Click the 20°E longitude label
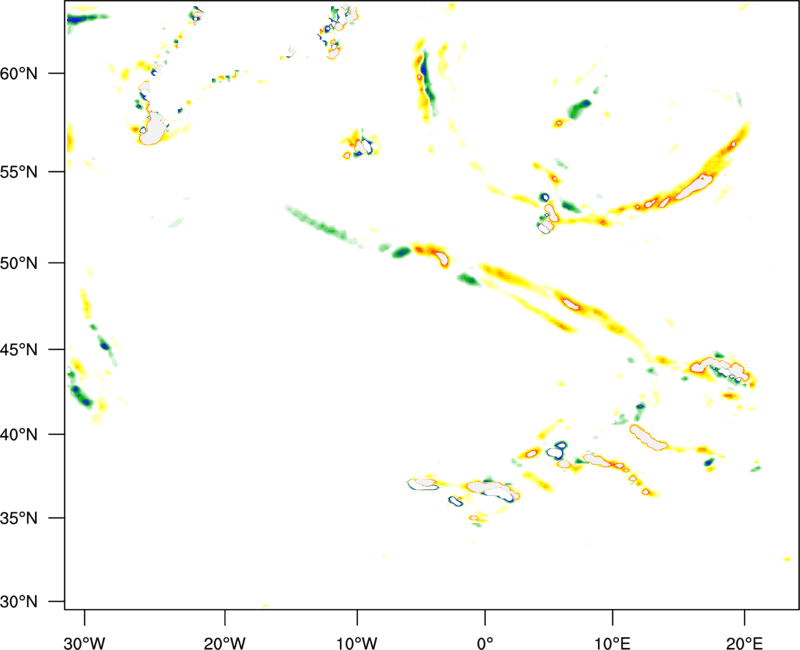This screenshot has width=800, height=650. click(x=744, y=643)
